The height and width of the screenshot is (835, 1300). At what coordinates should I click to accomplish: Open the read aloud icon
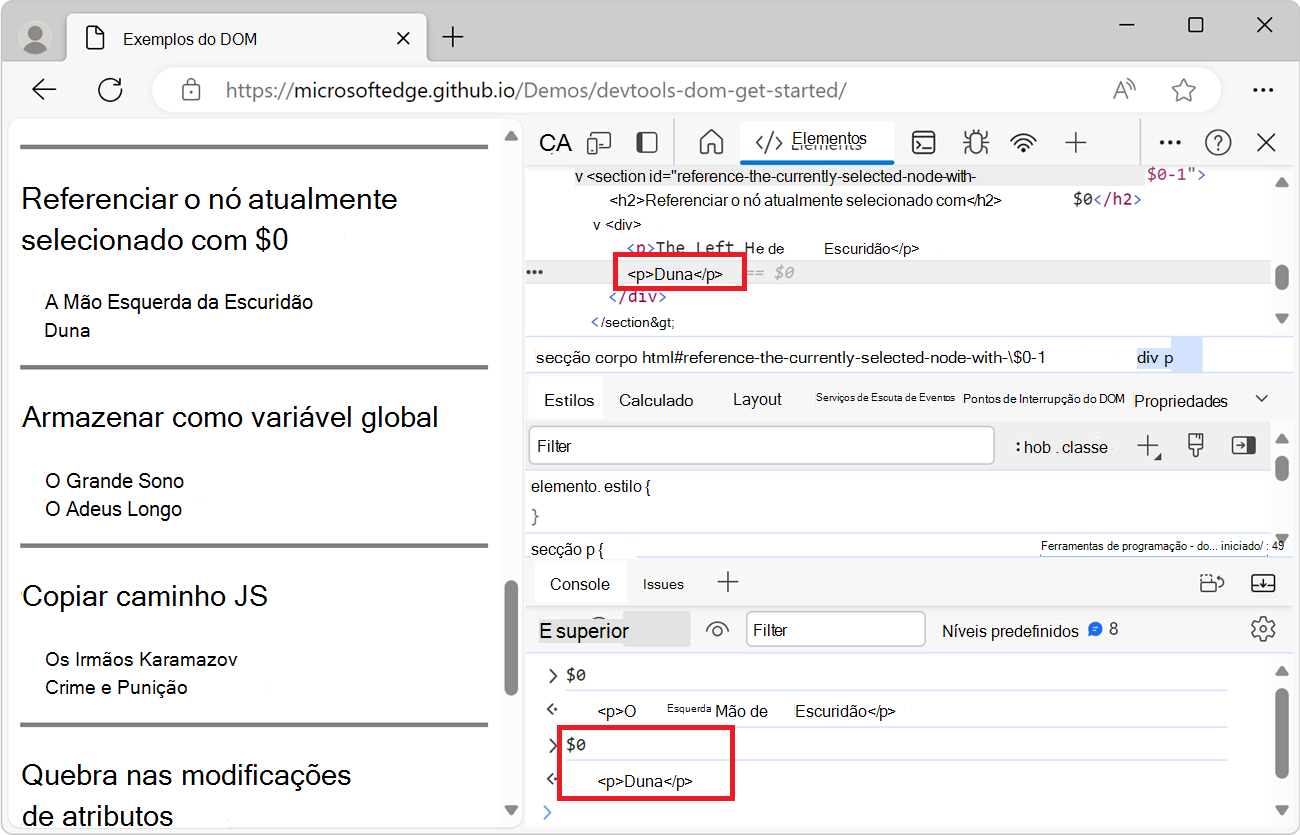click(x=1125, y=90)
